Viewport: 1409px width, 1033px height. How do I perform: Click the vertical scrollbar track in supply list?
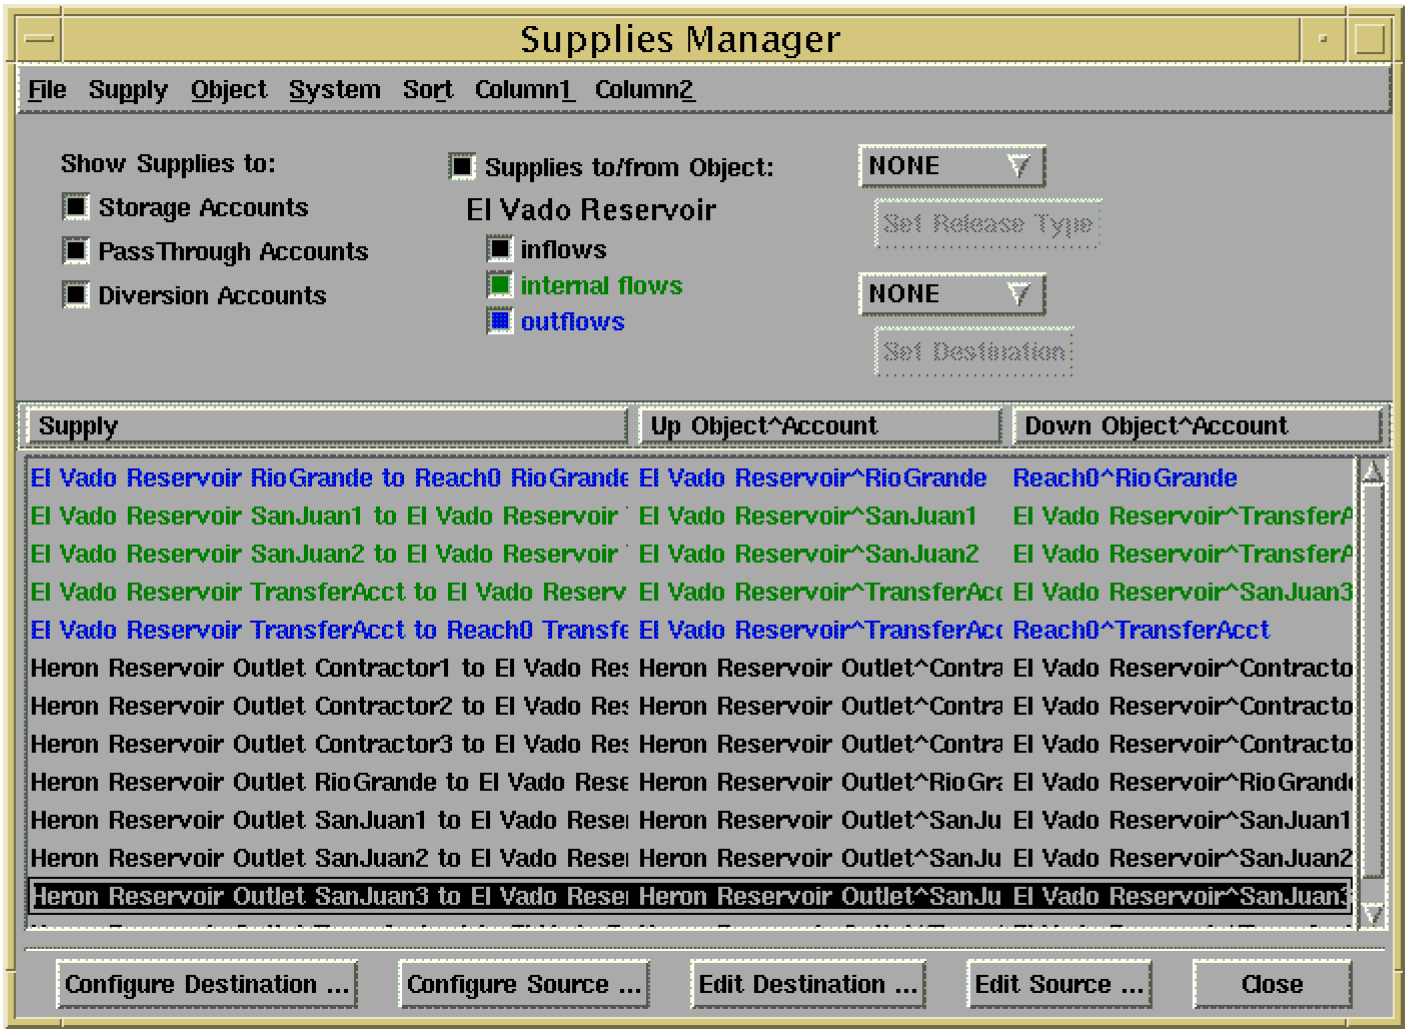(1372, 690)
